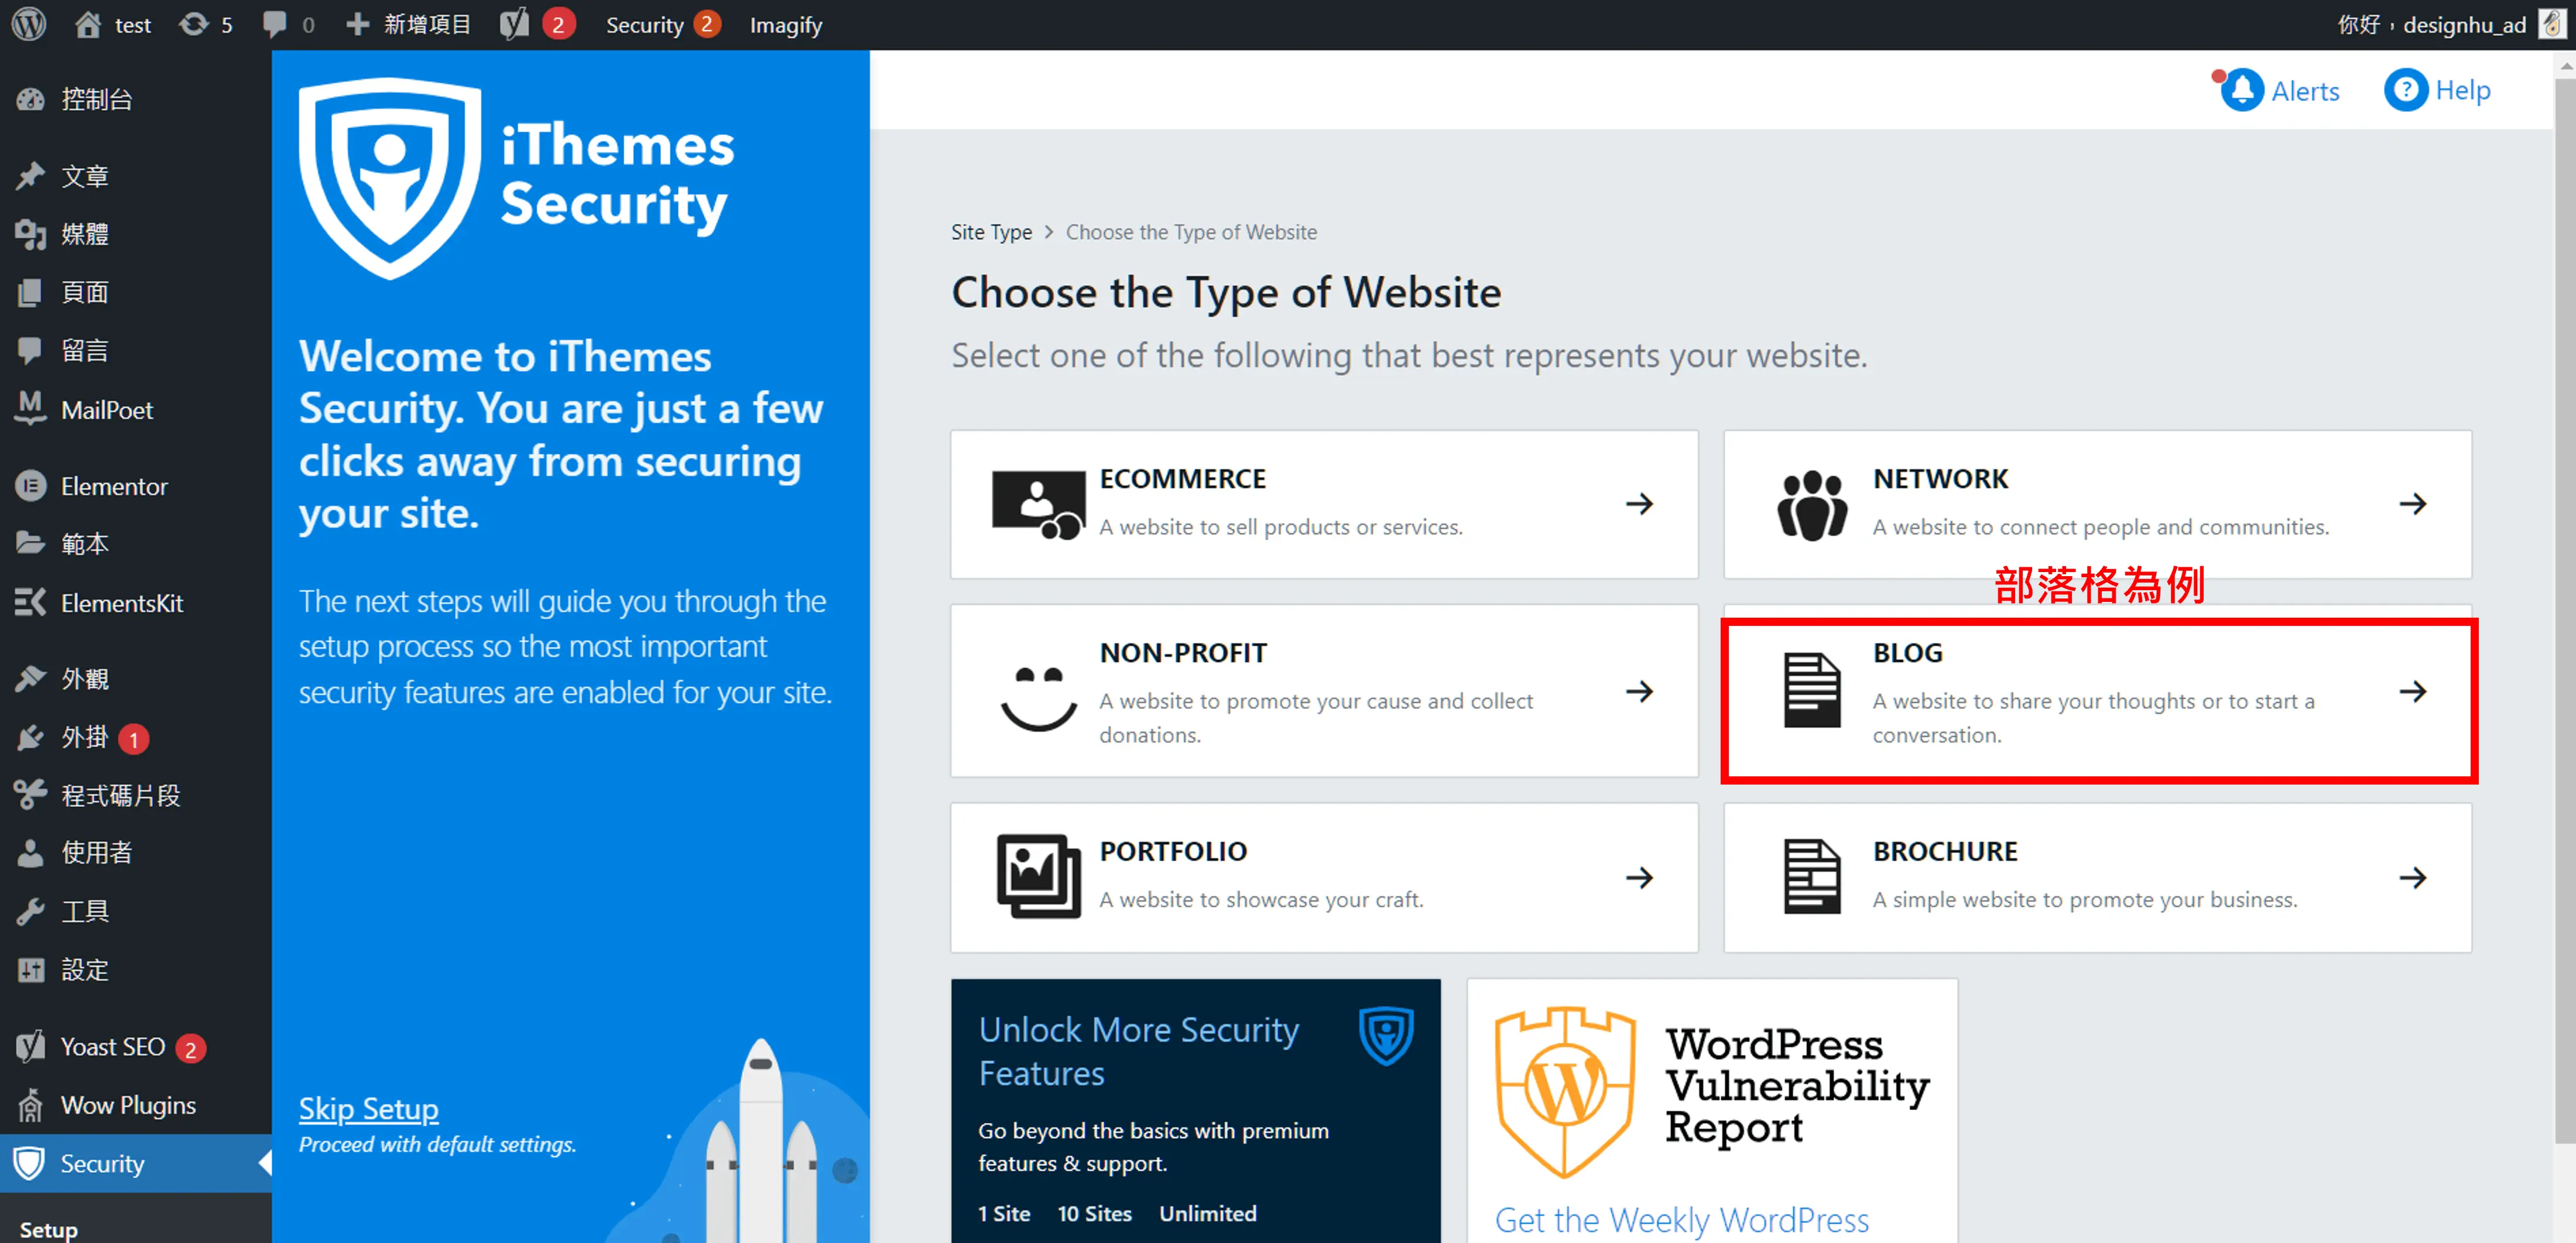Click the arrow on the Portfolio card
The image size is (2576, 1243).
[x=1639, y=878]
